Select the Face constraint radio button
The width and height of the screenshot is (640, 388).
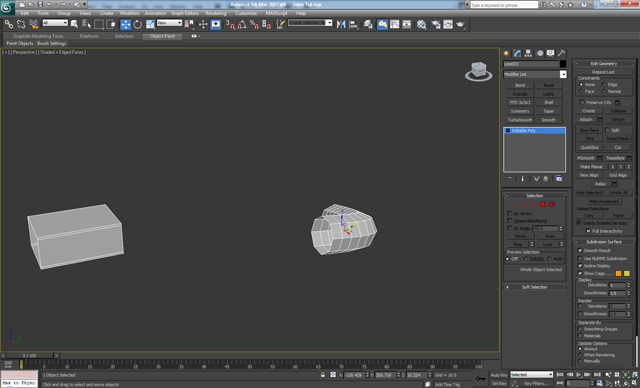pos(581,91)
